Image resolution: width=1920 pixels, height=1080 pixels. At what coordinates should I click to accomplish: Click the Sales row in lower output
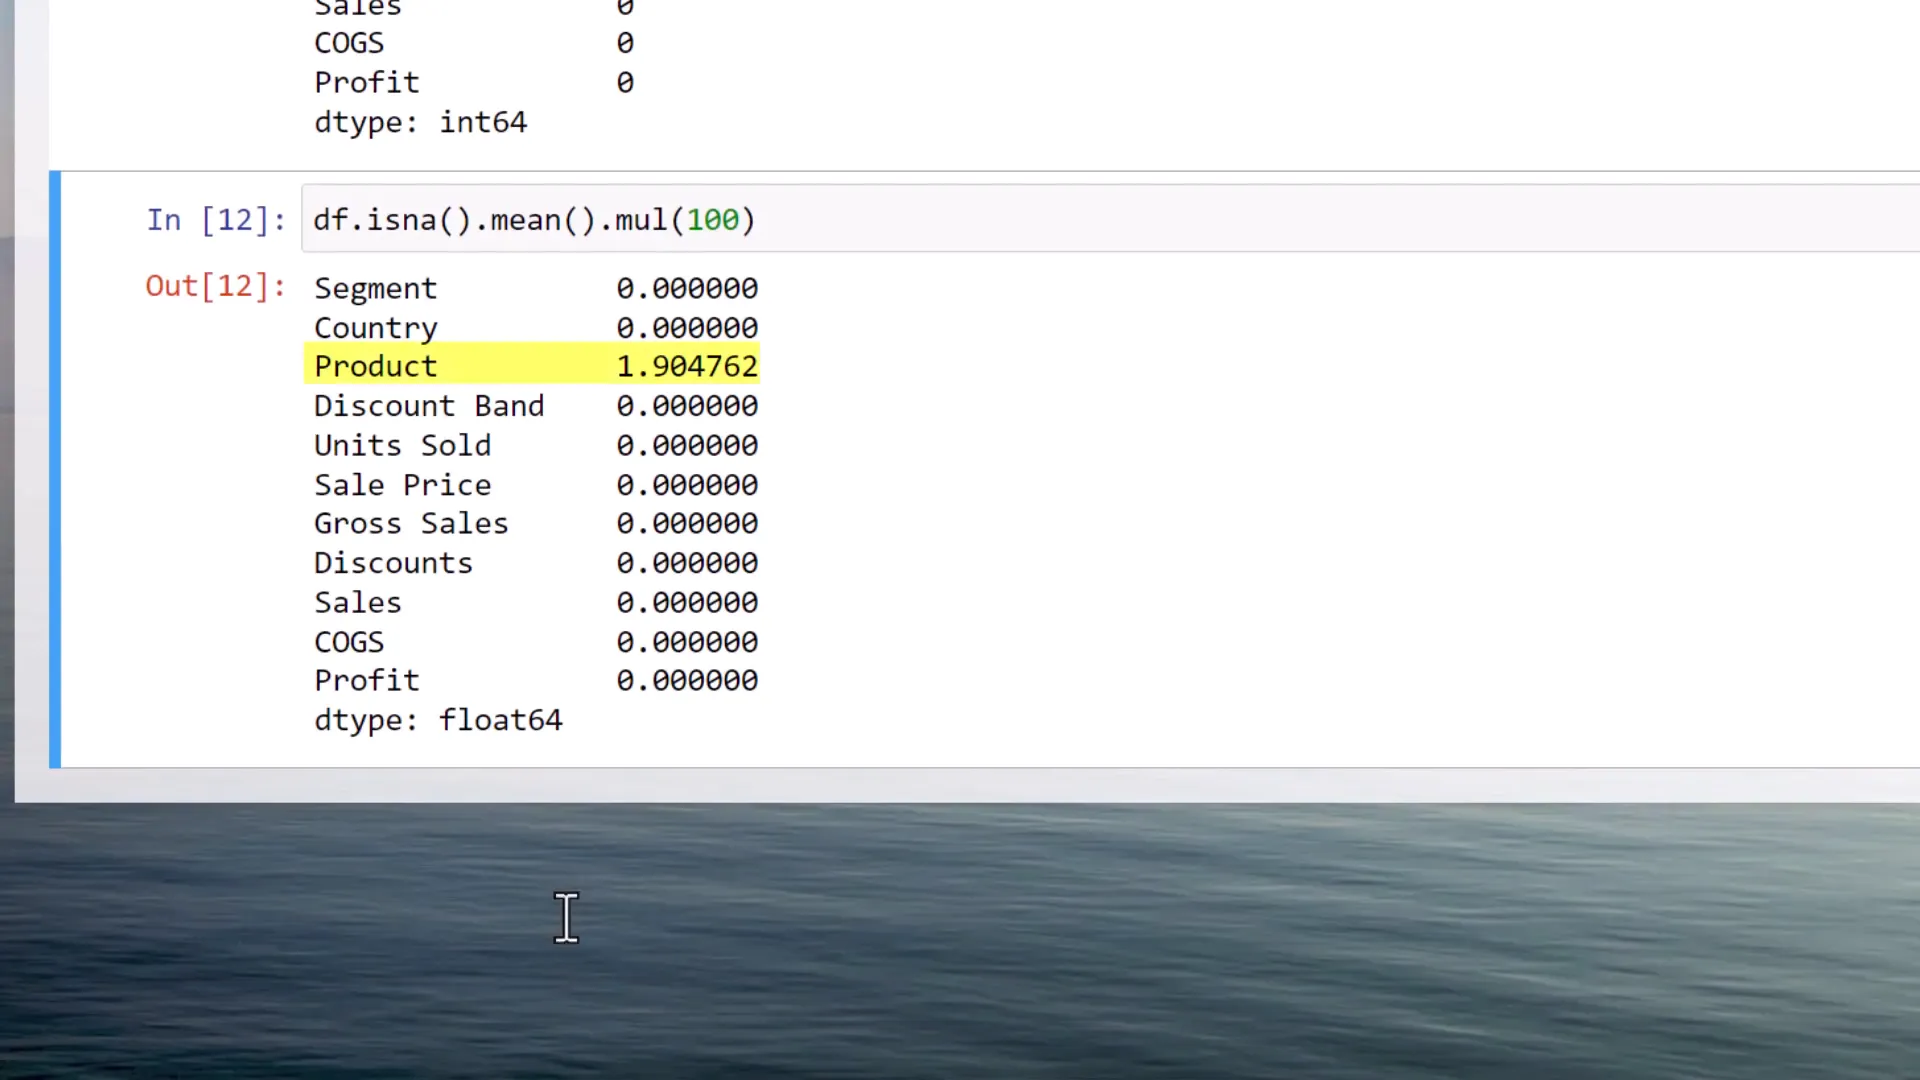[357, 601]
